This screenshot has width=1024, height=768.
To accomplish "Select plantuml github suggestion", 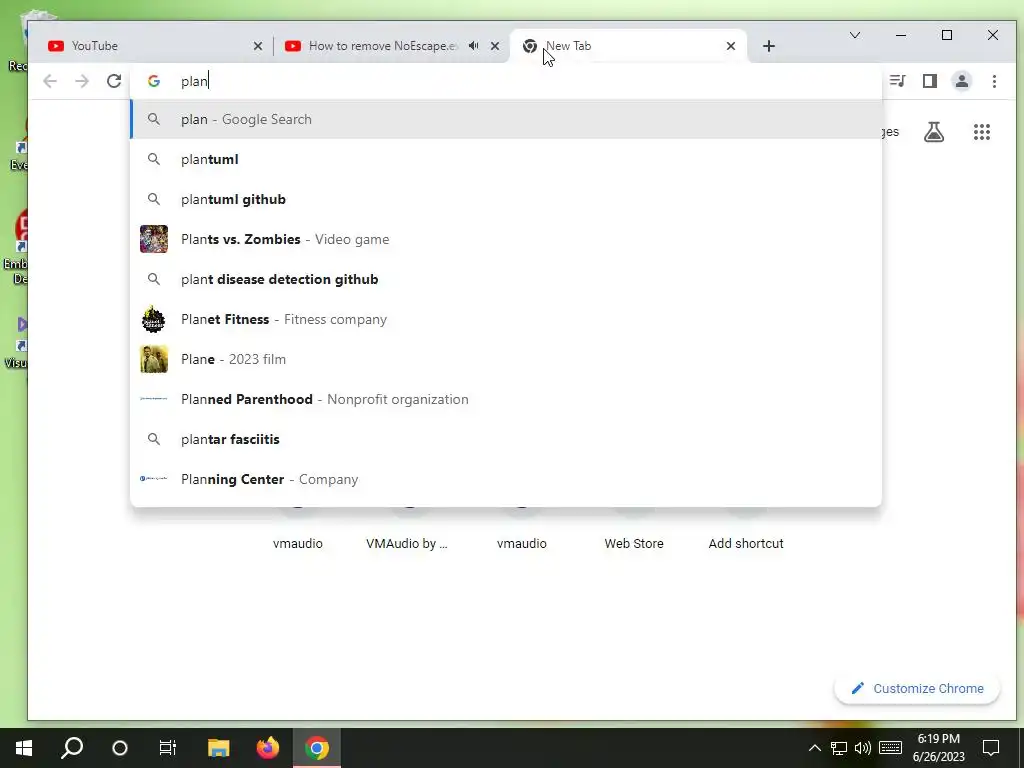I will 506,199.
